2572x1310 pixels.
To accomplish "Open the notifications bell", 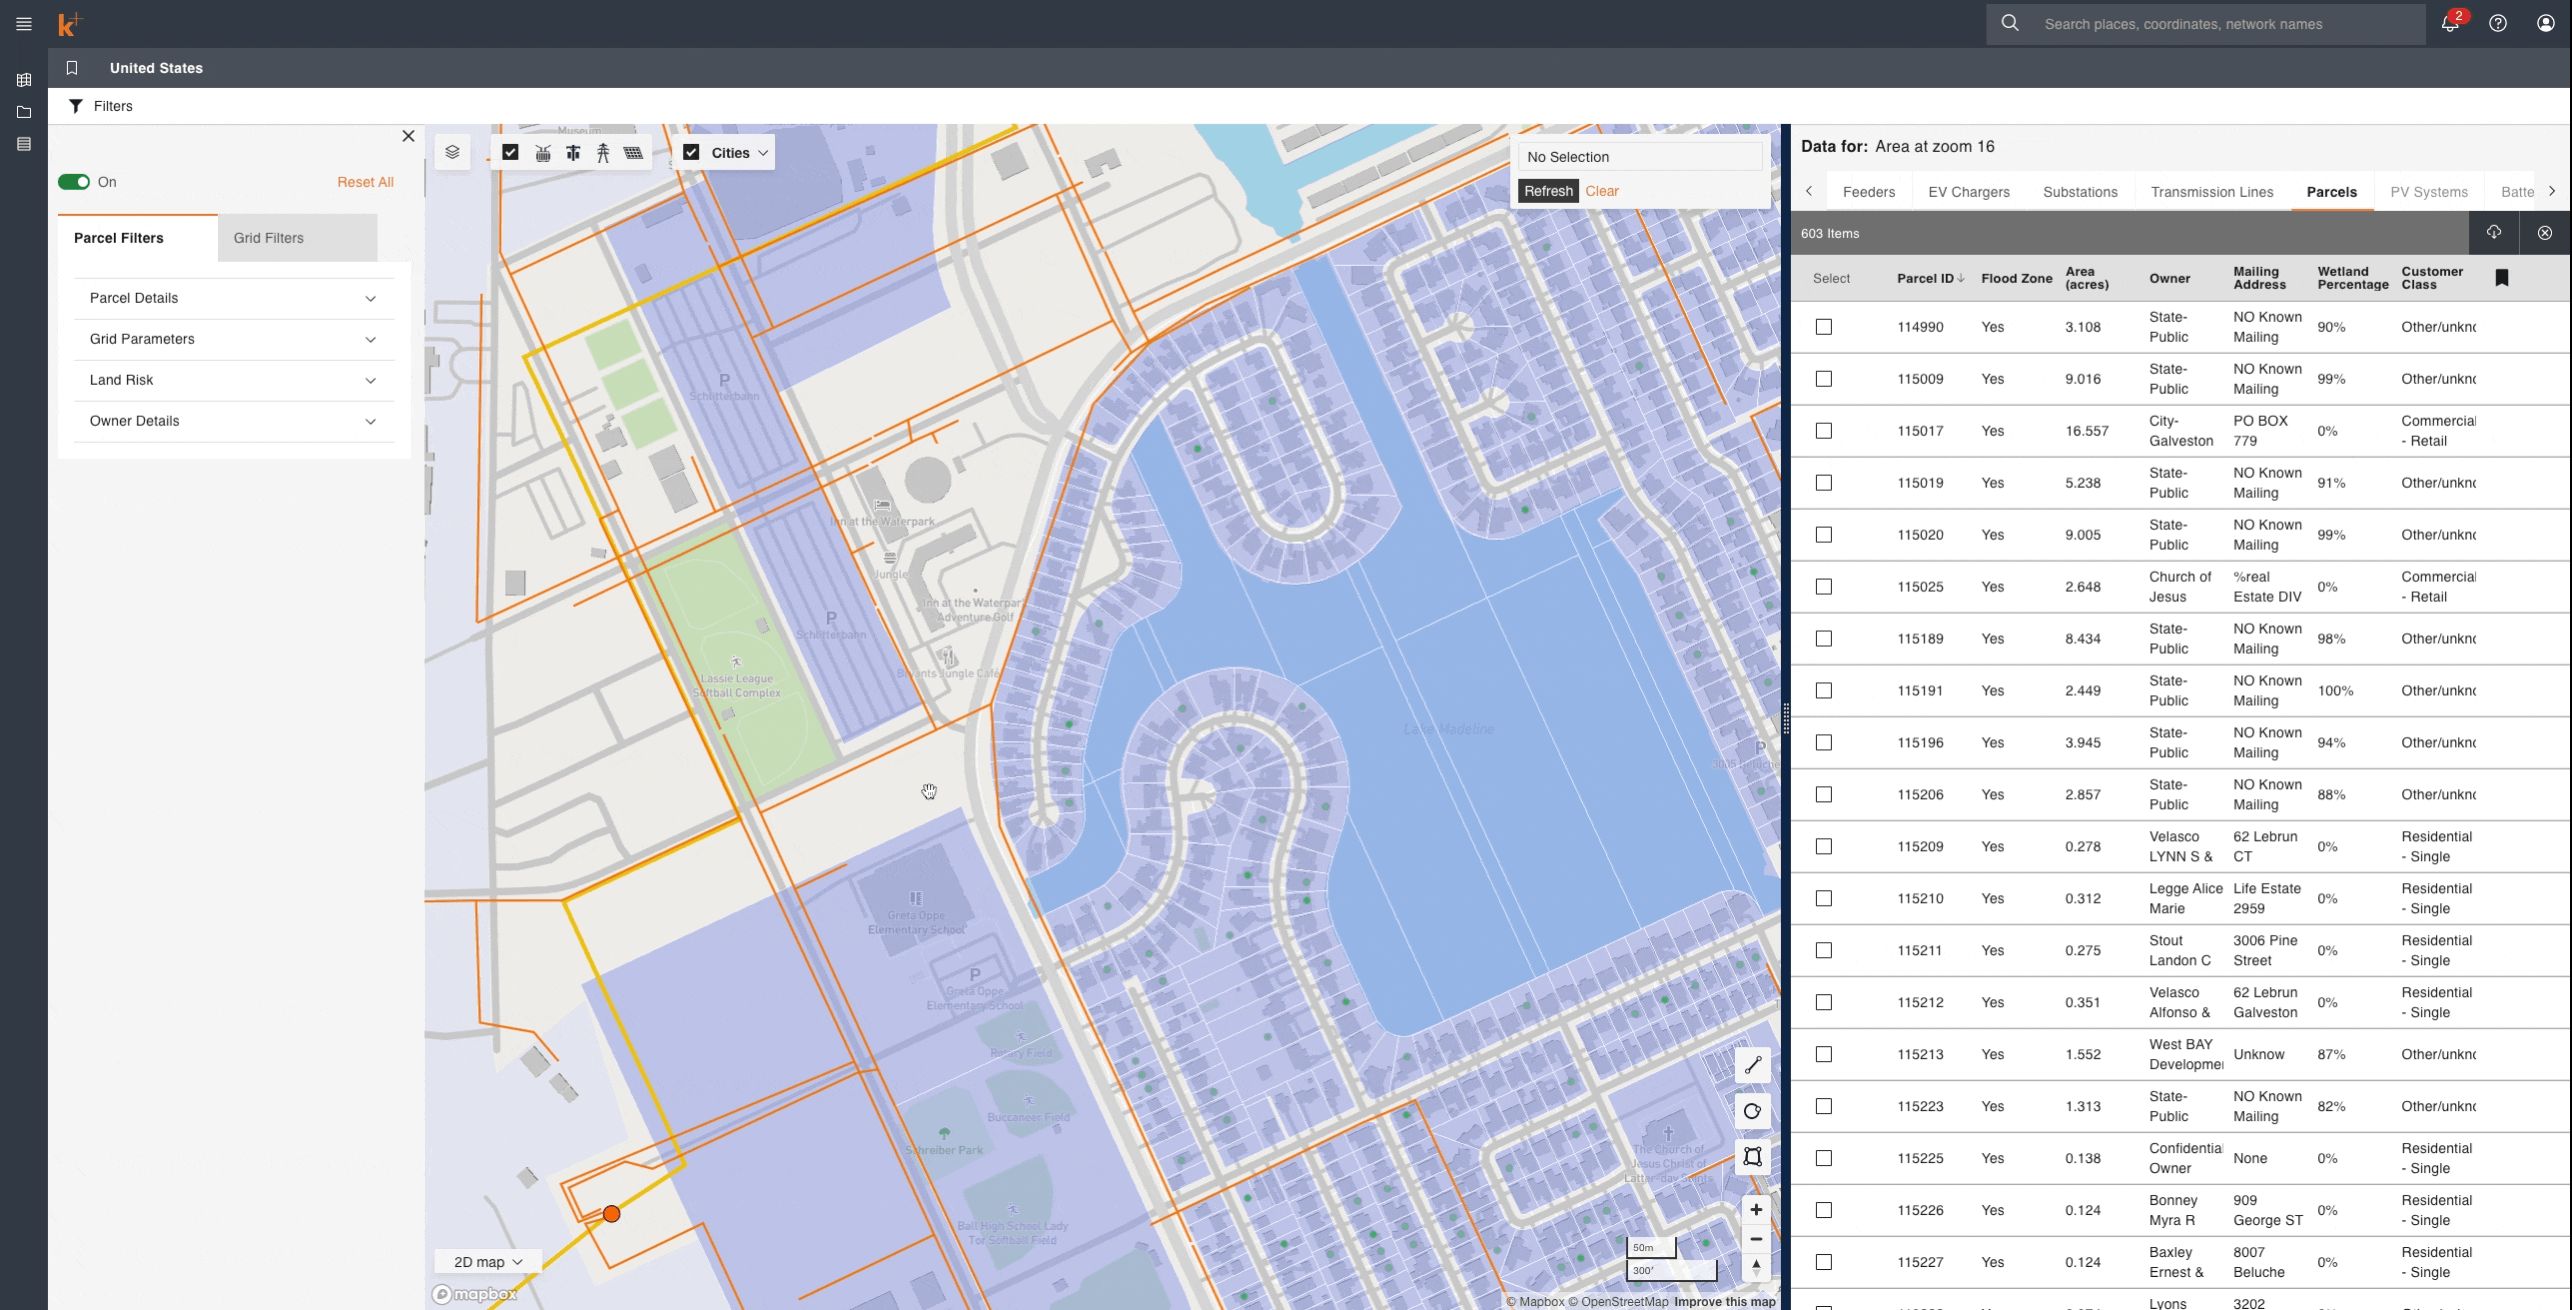I will pyautogui.click(x=2450, y=24).
